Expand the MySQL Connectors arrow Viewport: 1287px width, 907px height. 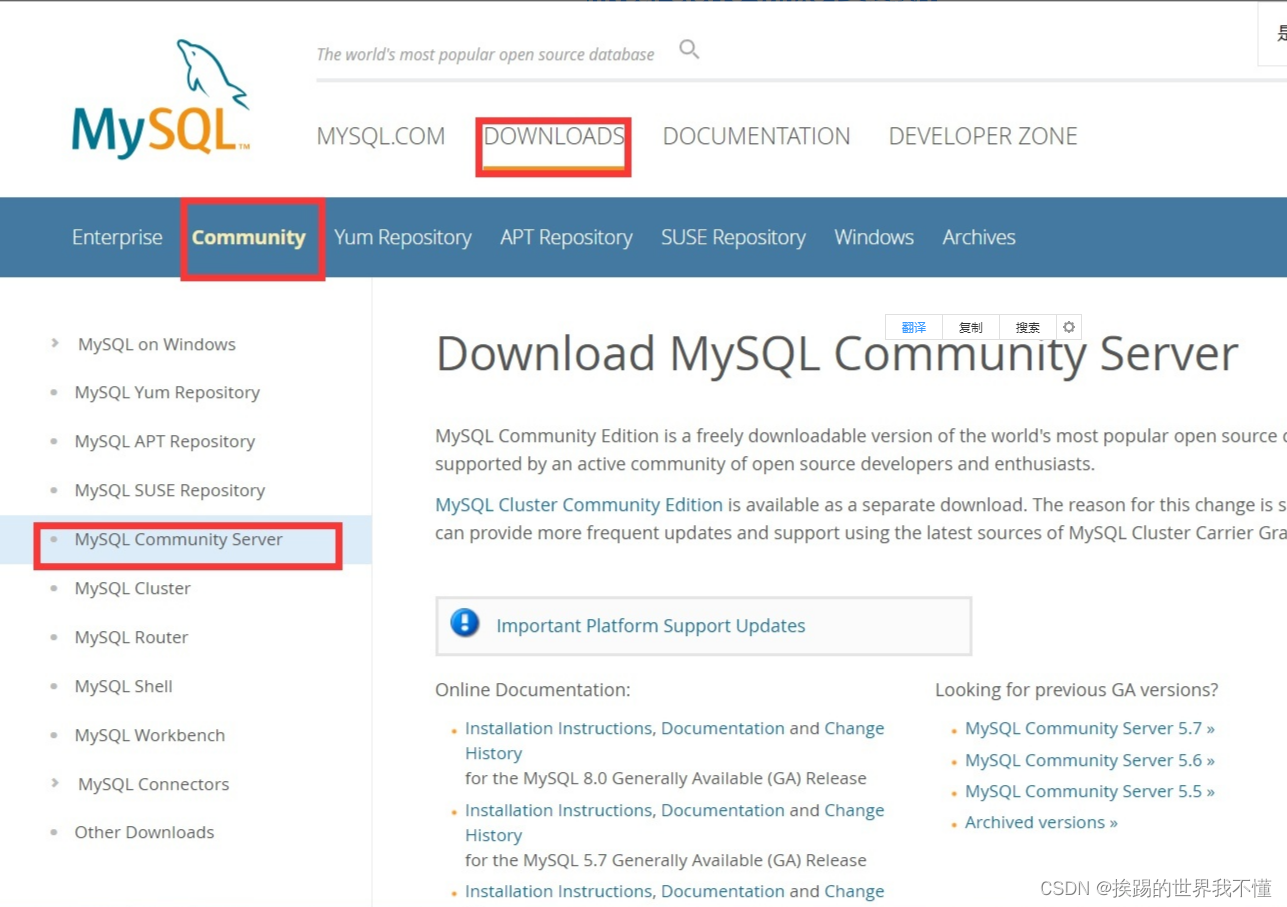click(x=55, y=783)
